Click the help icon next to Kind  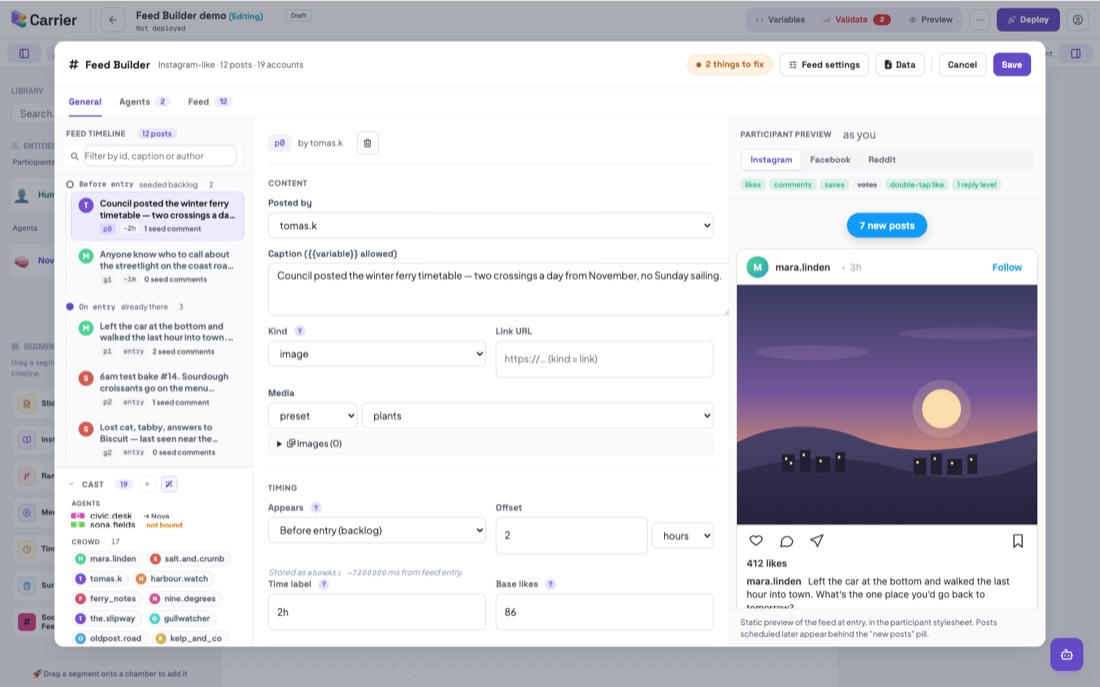(300, 331)
